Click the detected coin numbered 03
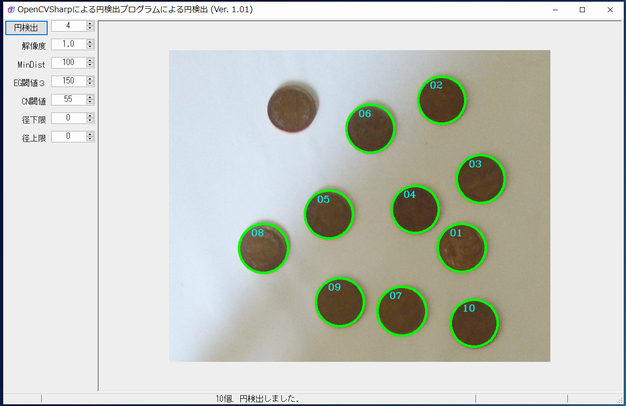The height and width of the screenshot is (406, 626). point(481,179)
